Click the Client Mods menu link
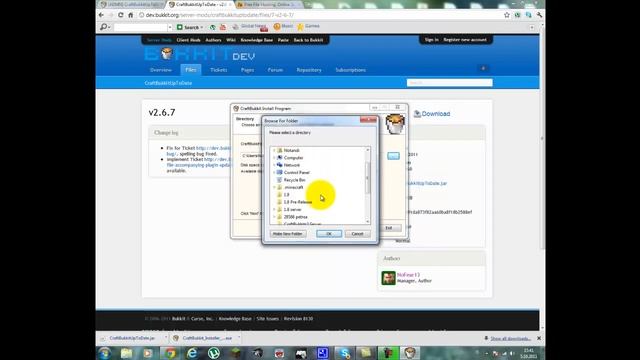 pyautogui.click(x=189, y=40)
